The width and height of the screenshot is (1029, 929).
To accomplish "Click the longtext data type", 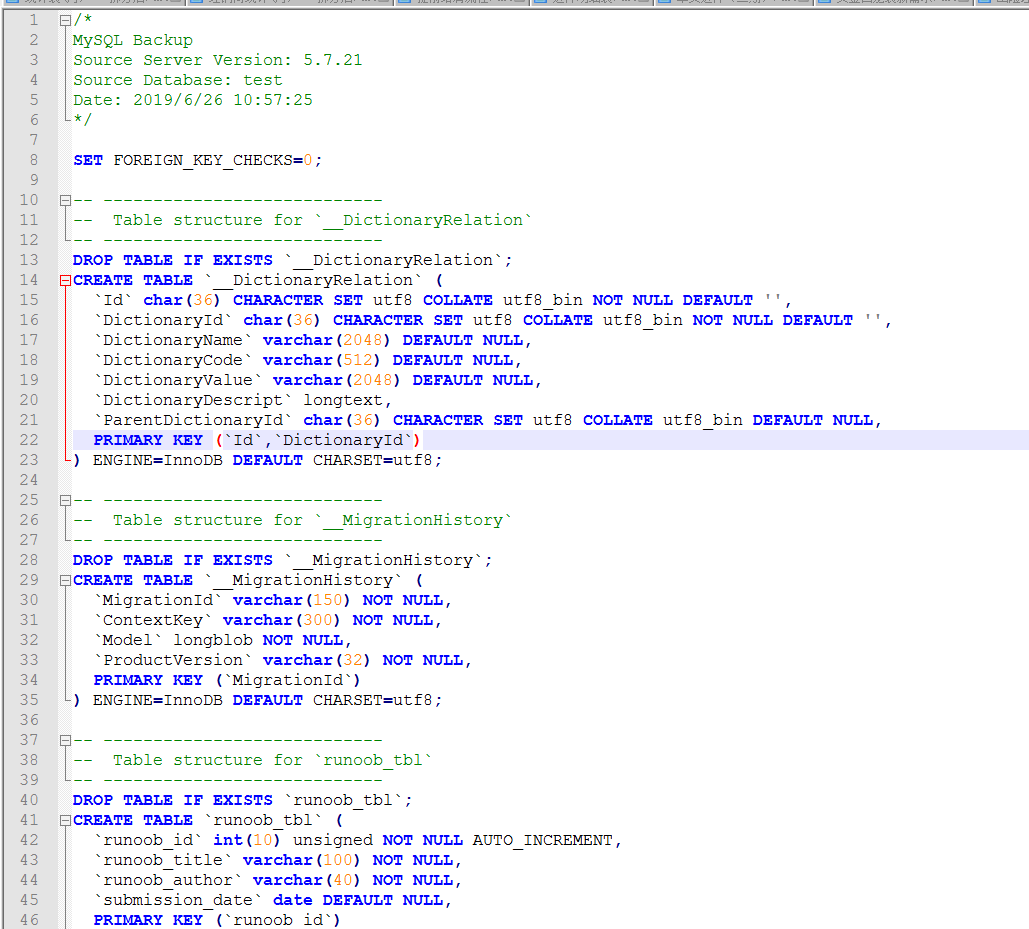I will [x=343, y=400].
